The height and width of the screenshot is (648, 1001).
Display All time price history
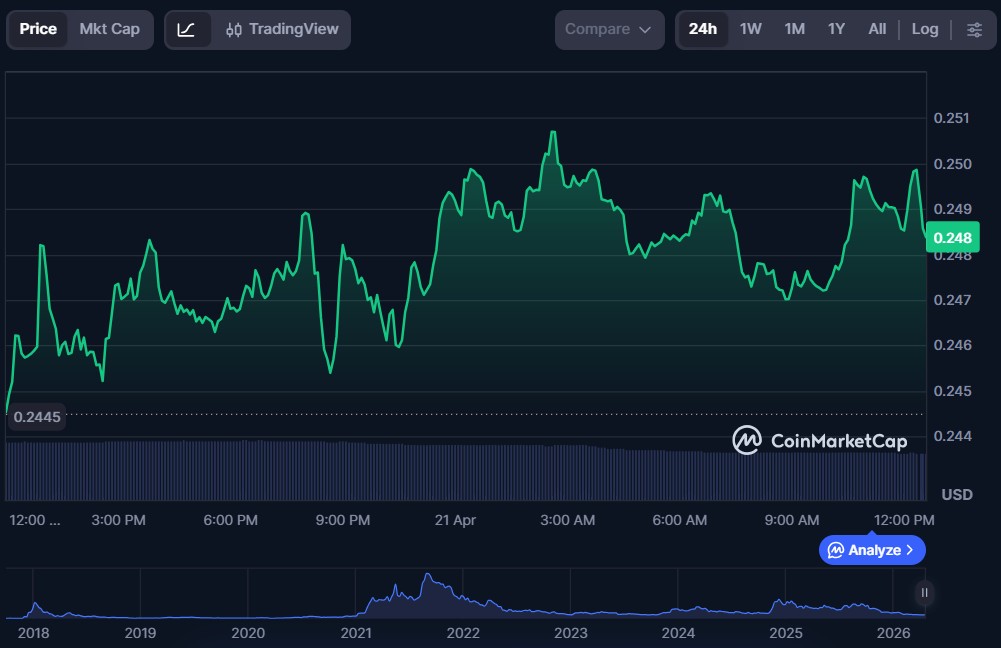coord(877,29)
